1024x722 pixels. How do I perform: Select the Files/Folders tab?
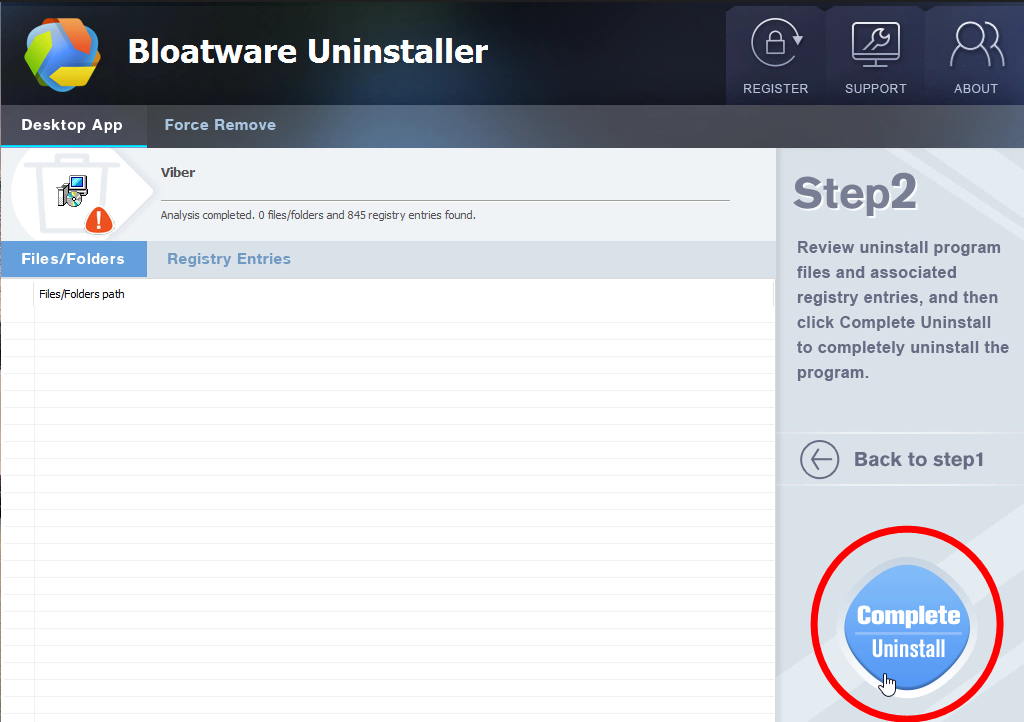click(x=73, y=259)
